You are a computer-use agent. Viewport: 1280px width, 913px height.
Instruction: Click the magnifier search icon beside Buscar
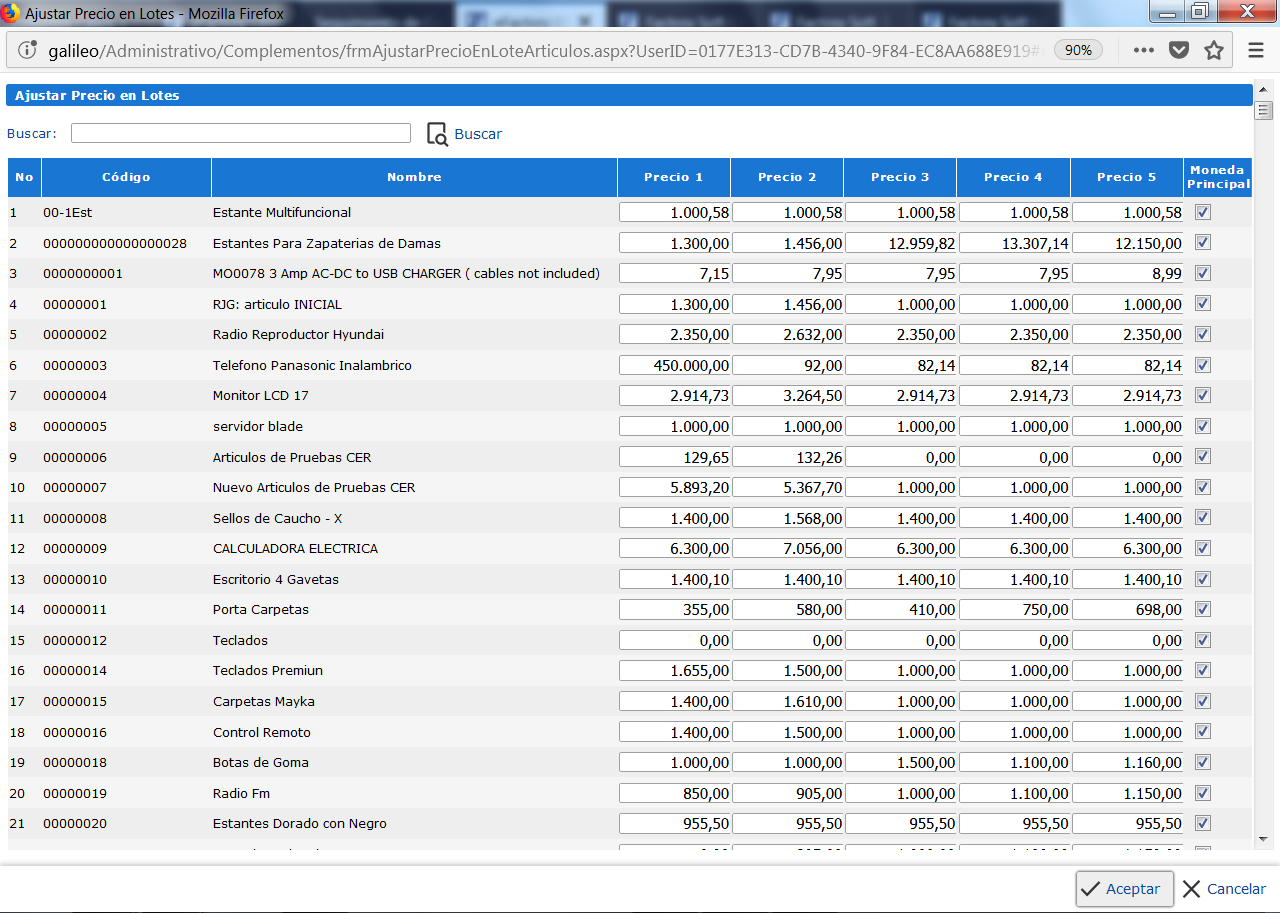(437, 134)
